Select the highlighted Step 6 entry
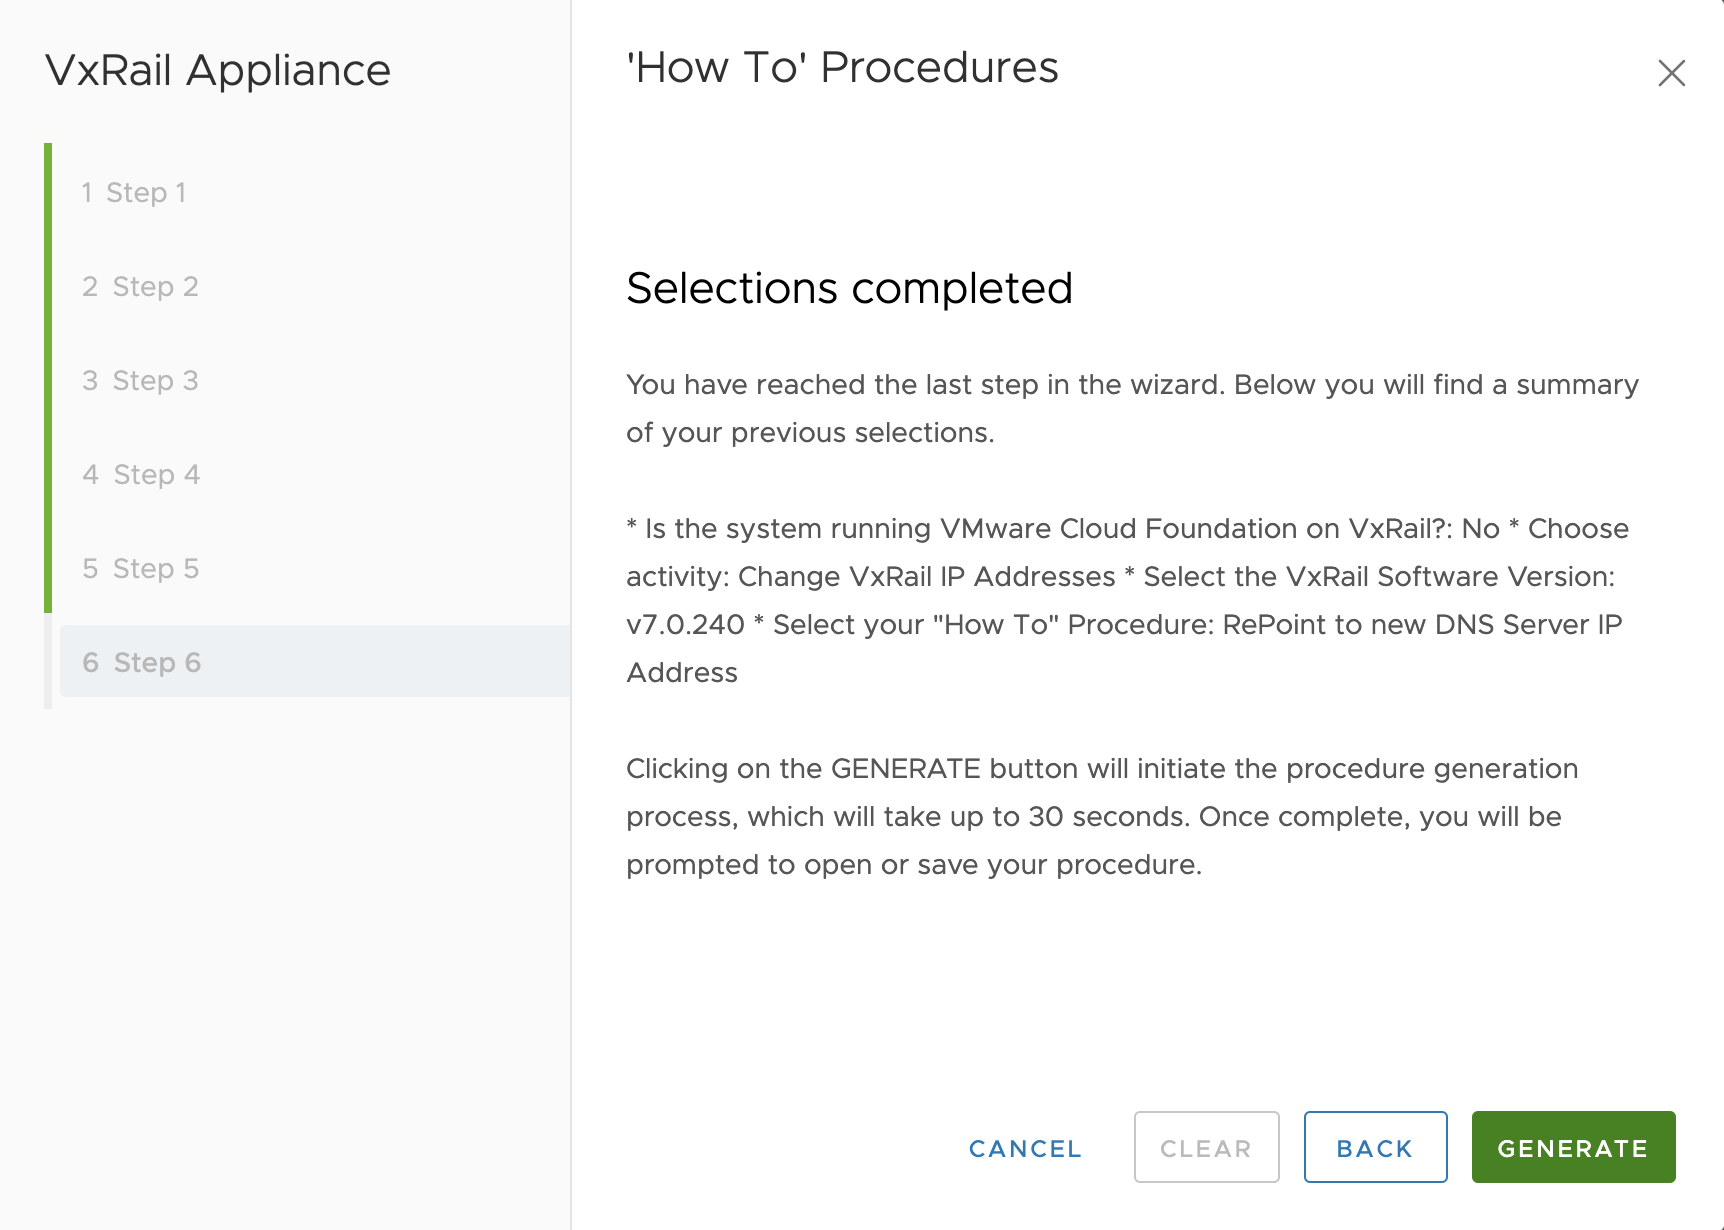1724x1230 pixels. tap(157, 662)
